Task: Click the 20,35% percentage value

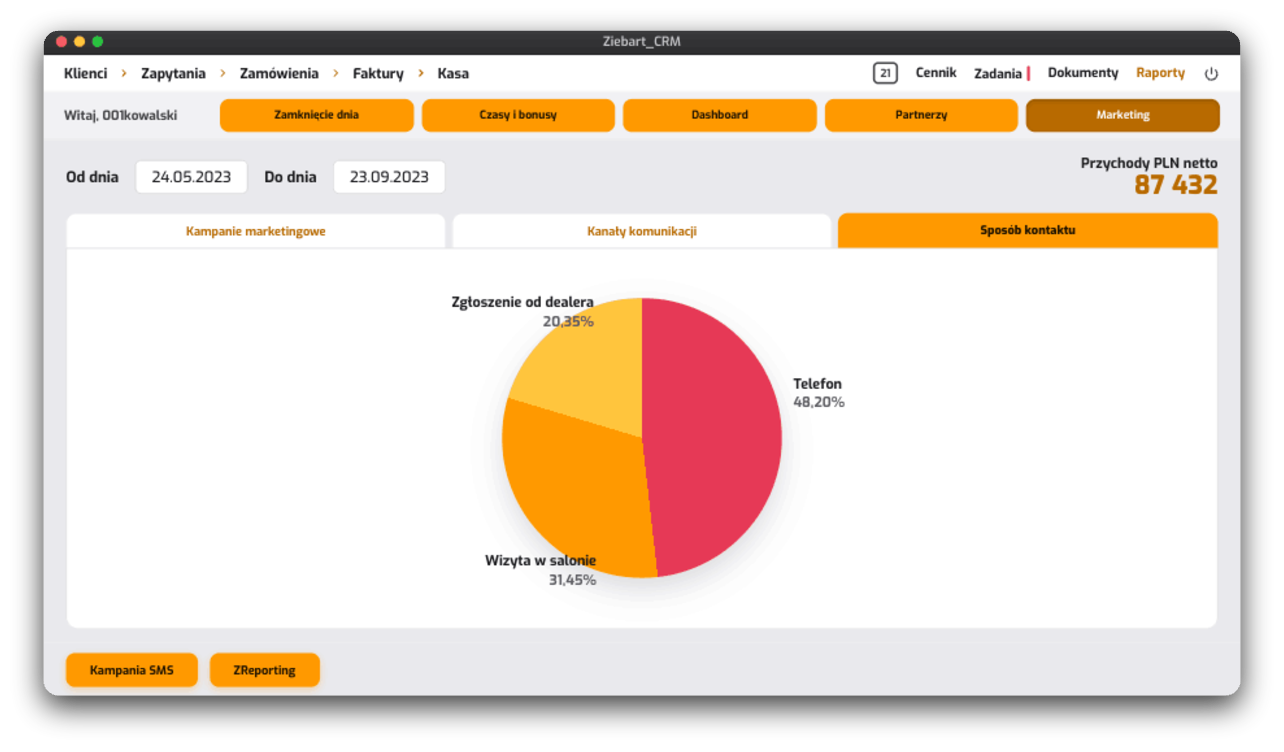Action: 568,322
